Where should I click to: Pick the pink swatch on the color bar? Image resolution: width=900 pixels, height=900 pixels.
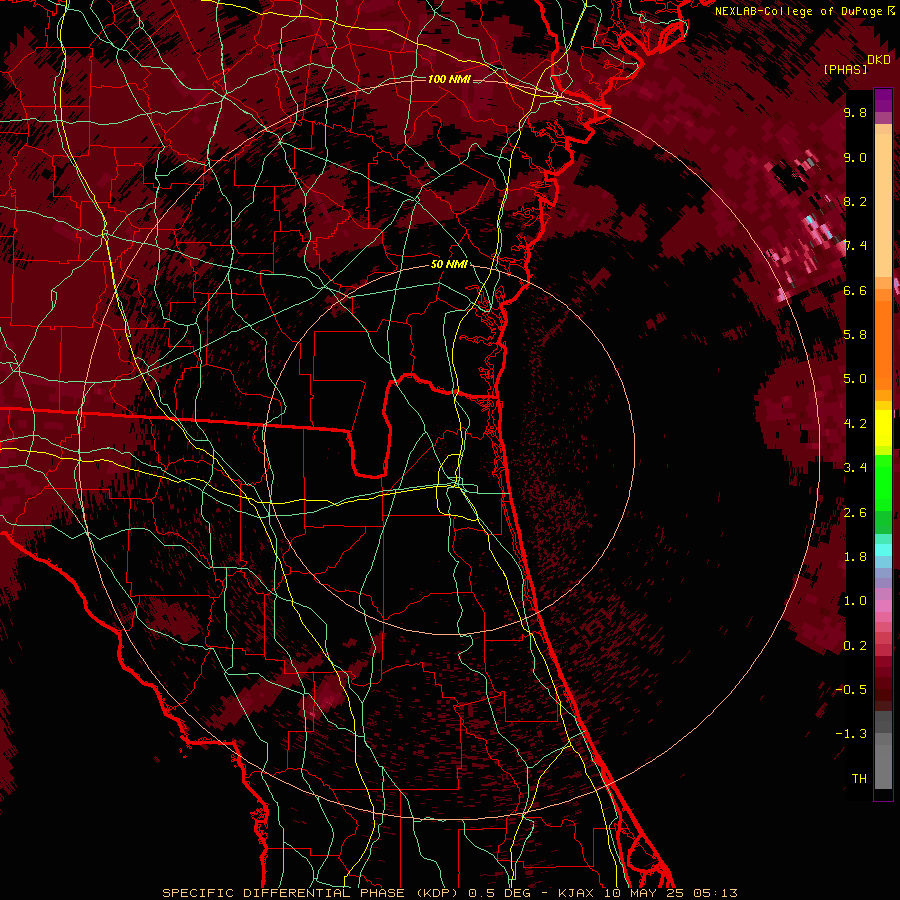883,606
